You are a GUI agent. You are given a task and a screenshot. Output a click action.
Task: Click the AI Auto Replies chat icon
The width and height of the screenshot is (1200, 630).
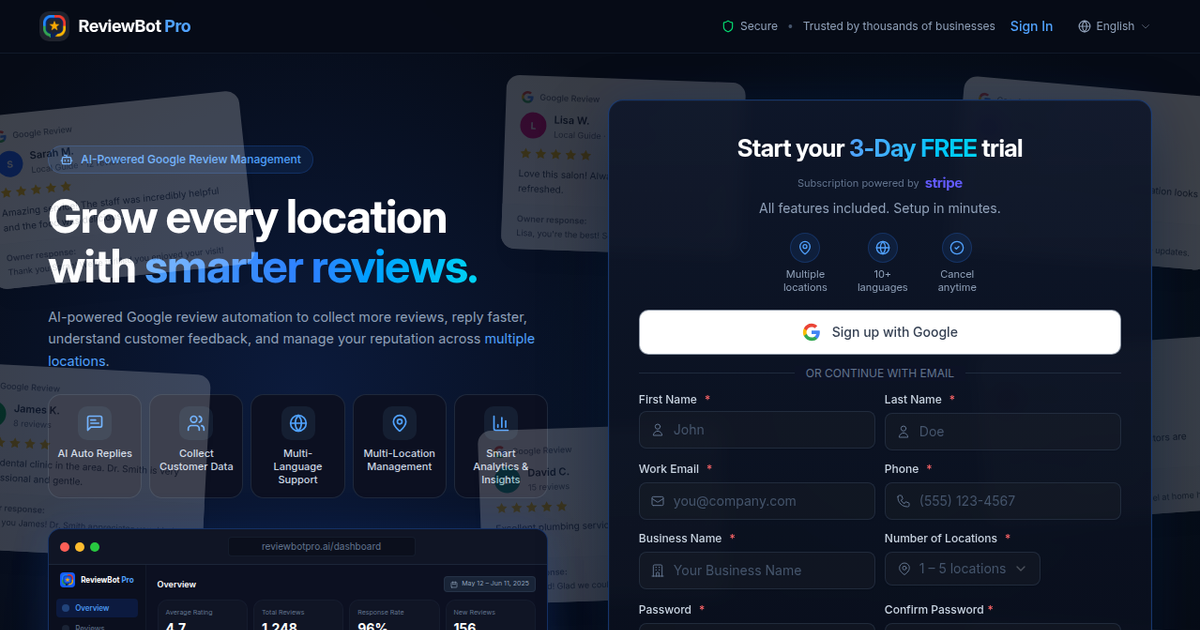(x=95, y=423)
